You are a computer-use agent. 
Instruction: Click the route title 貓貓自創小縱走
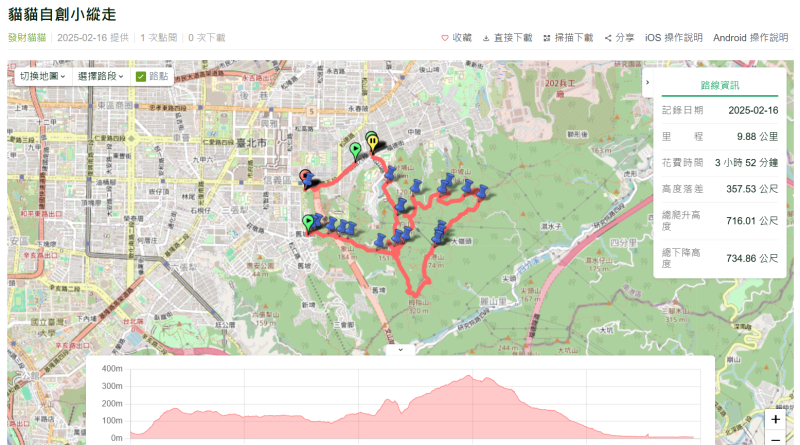[x=62, y=14]
